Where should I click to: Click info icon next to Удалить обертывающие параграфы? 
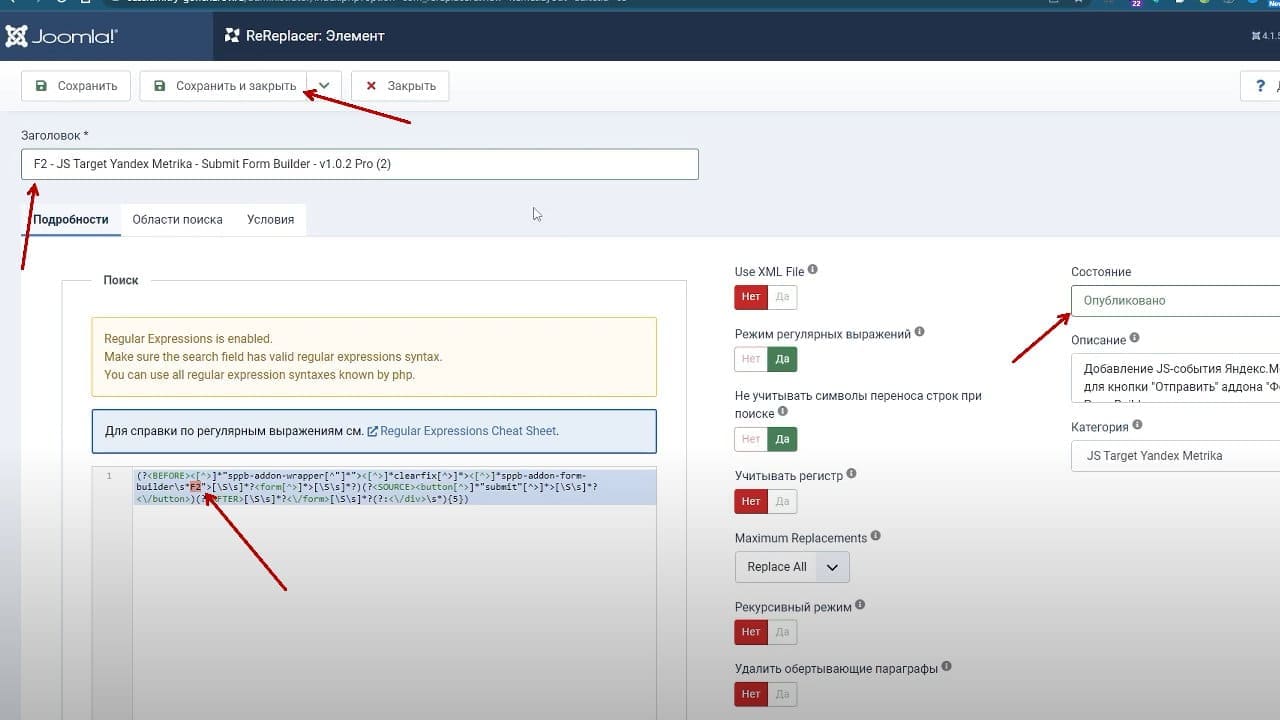pyautogui.click(x=947, y=666)
